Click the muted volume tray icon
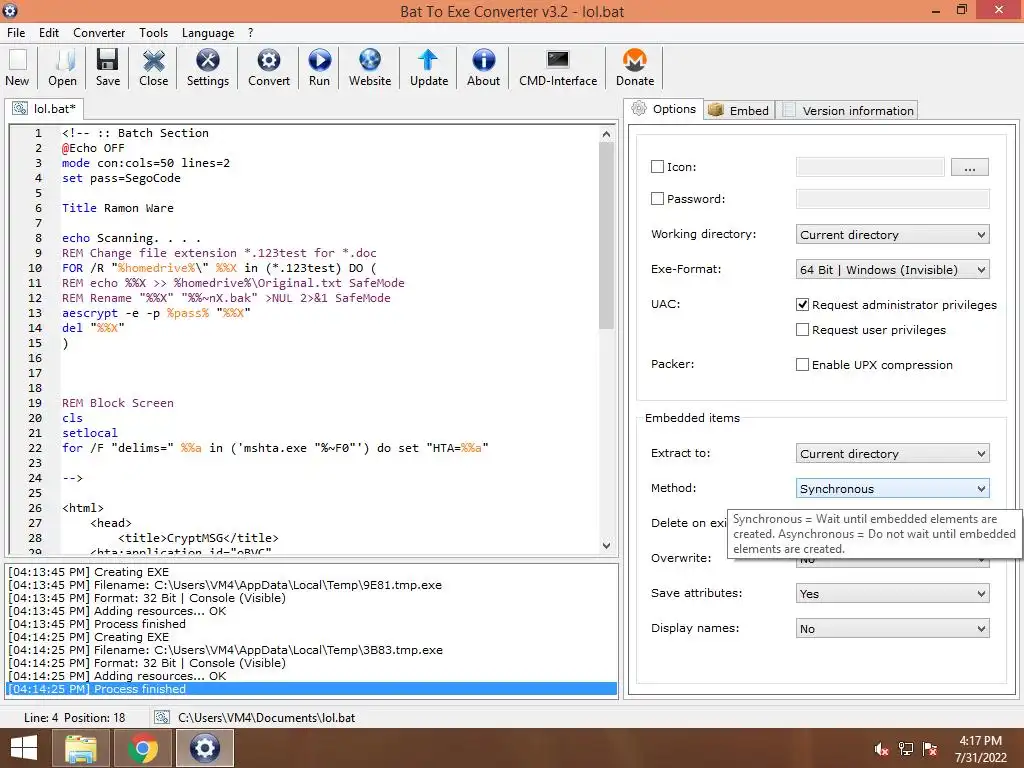 [881, 749]
